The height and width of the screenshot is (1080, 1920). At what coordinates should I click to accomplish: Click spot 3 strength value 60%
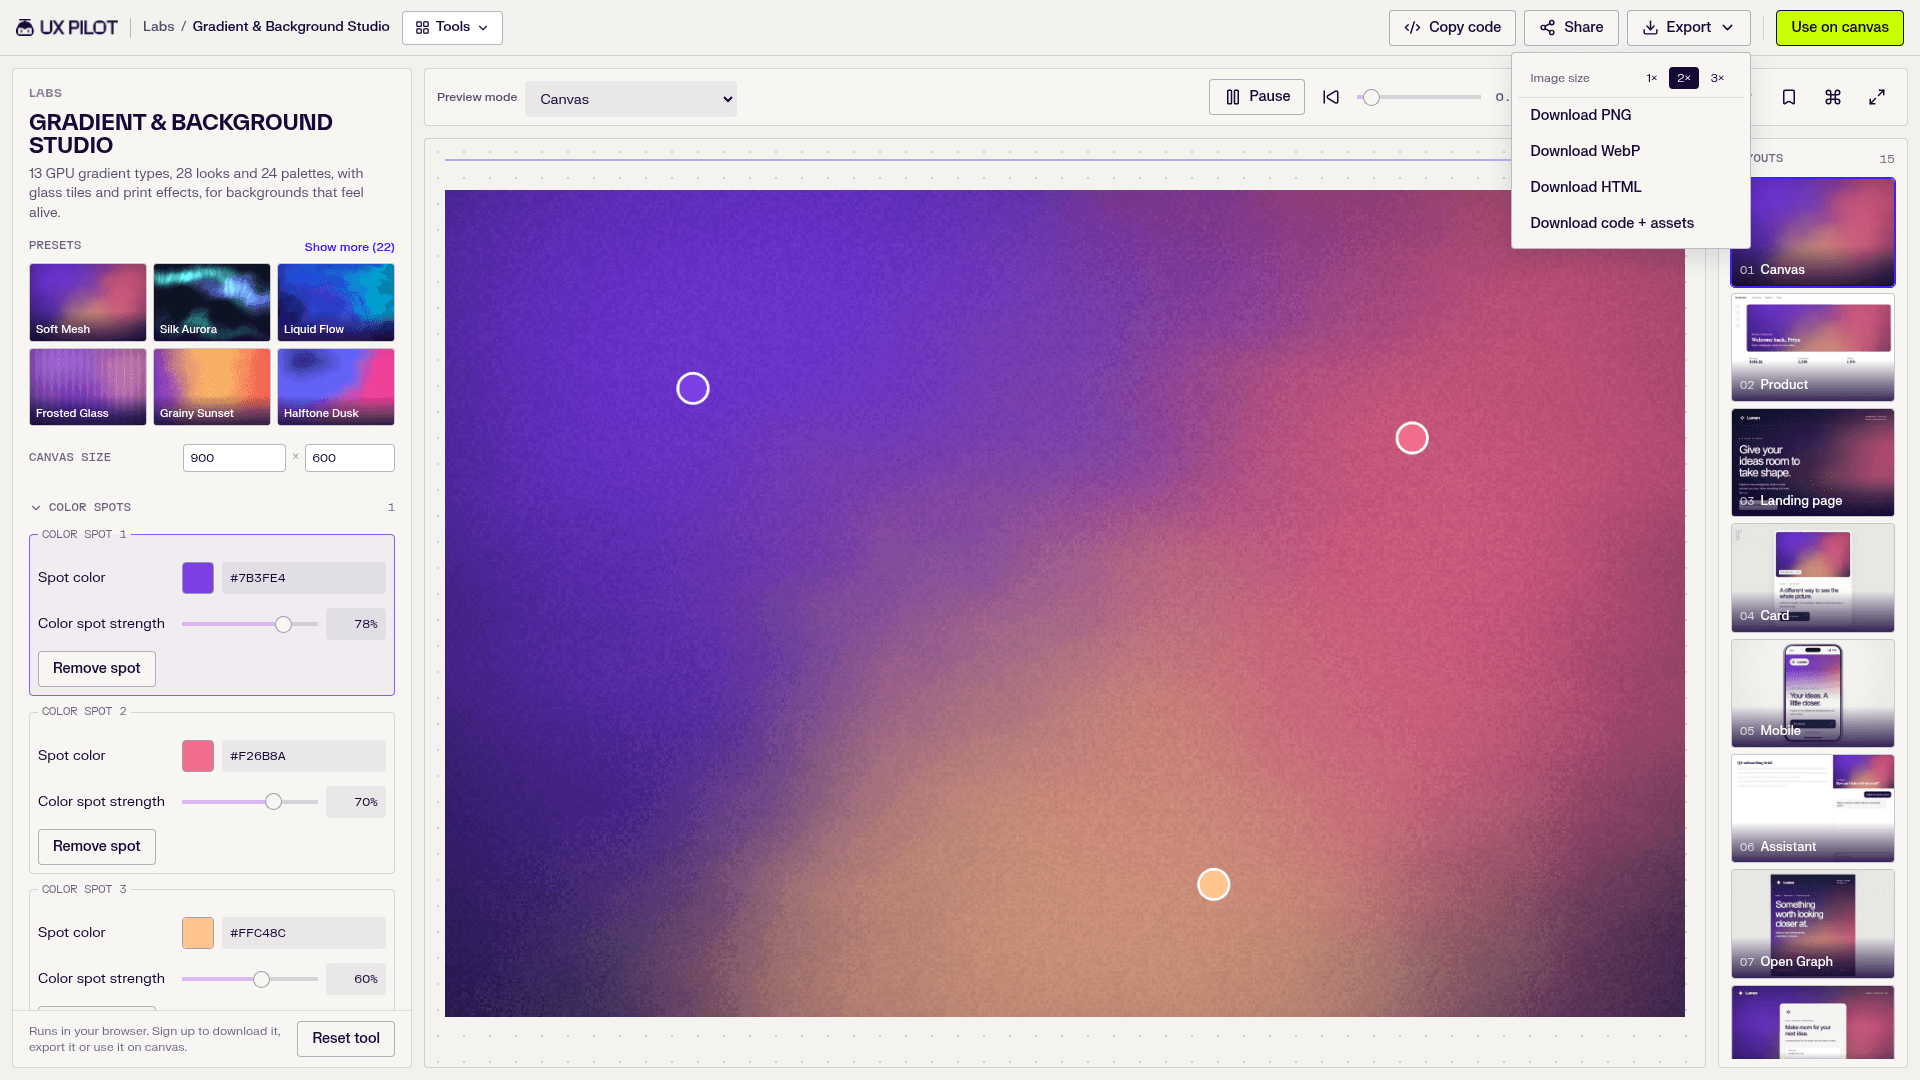click(356, 979)
